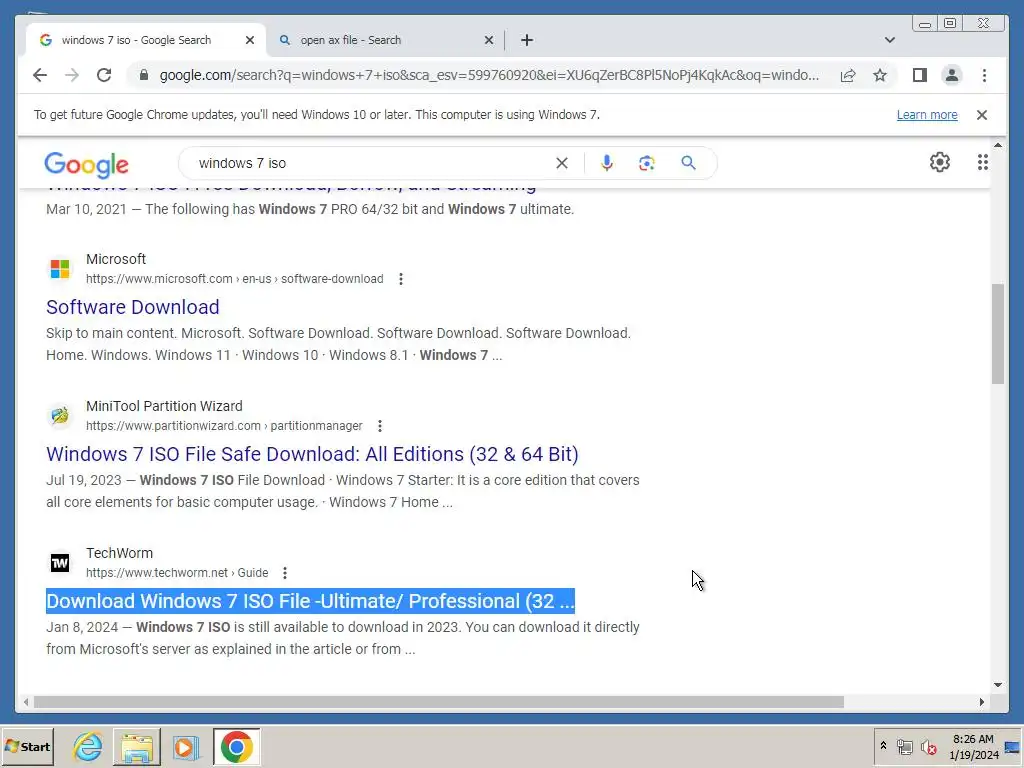Clear the search box with the X
The width and height of the screenshot is (1024, 768).
coord(562,163)
